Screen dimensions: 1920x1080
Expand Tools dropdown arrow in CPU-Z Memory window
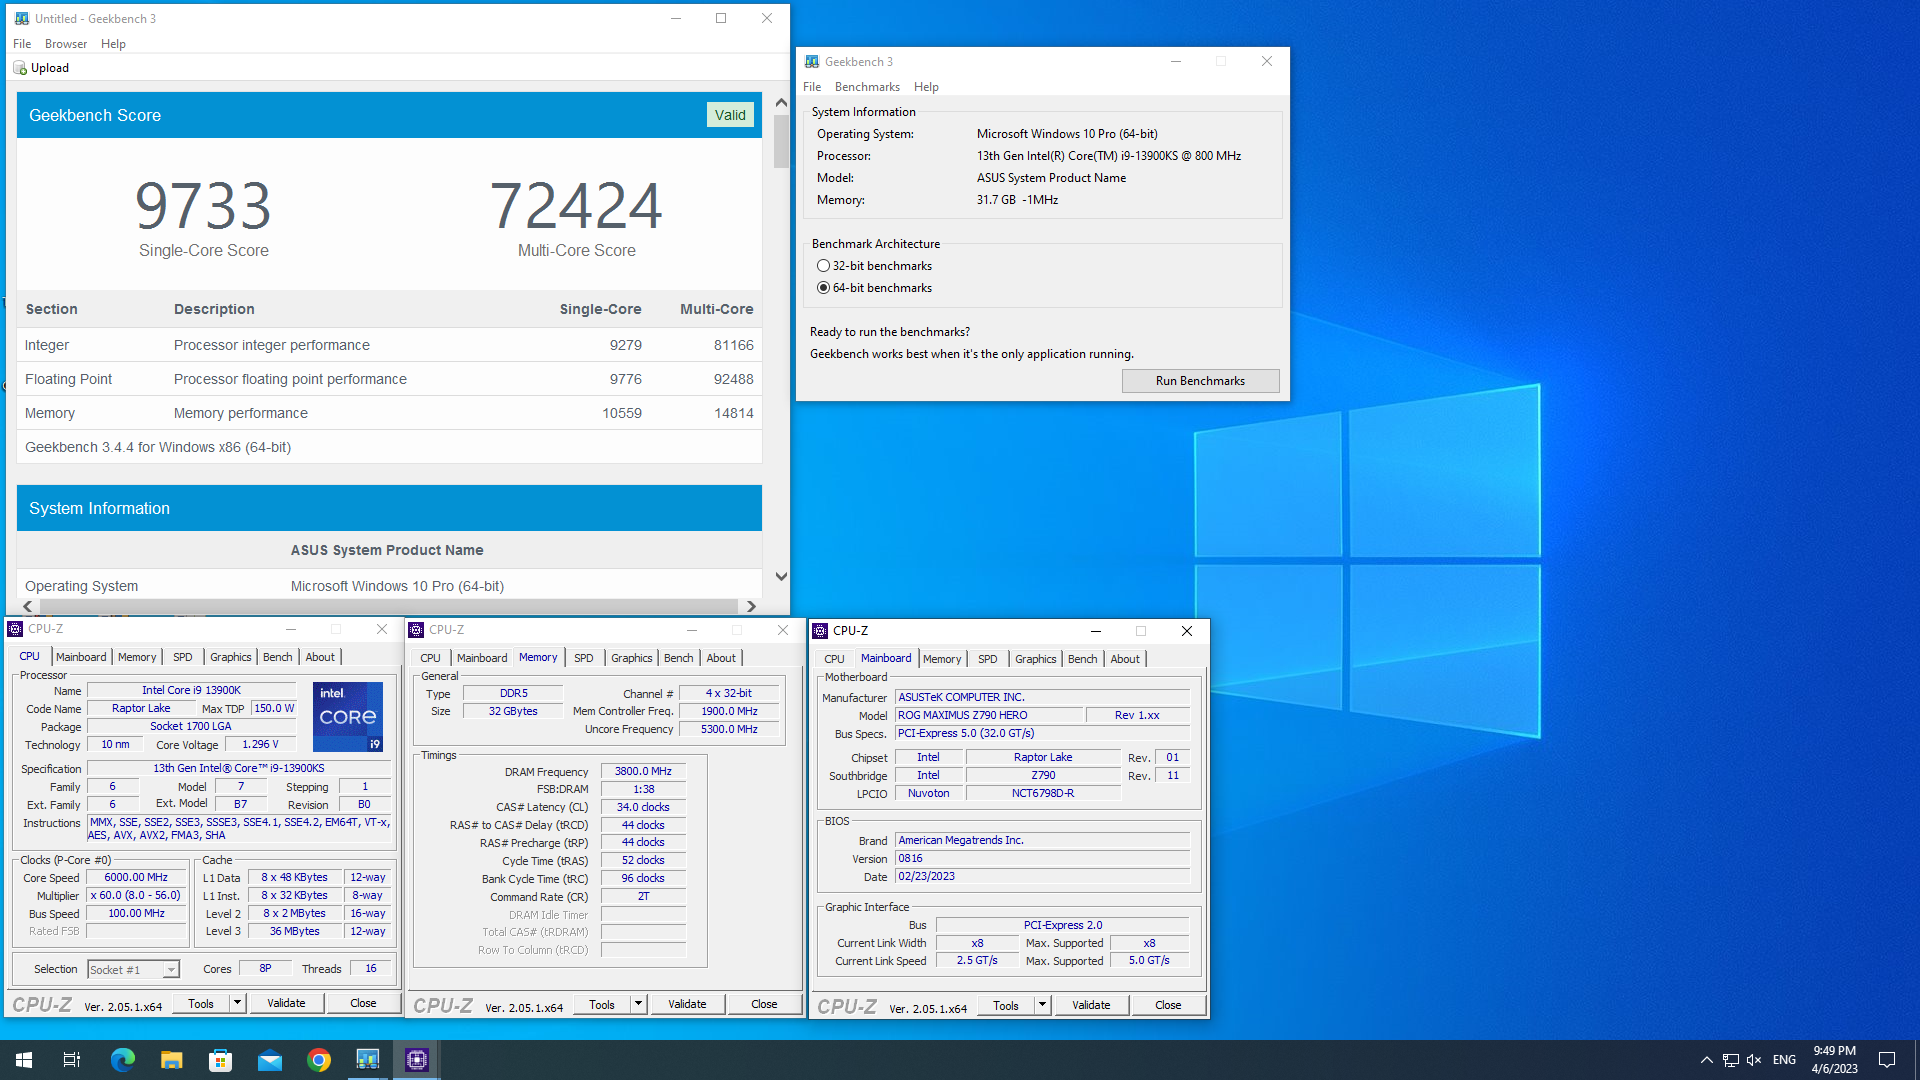pyautogui.click(x=638, y=1004)
